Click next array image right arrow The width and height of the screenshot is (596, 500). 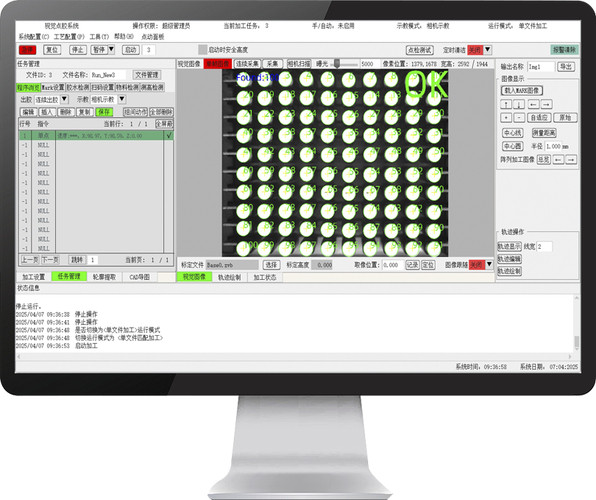tap(571, 160)
